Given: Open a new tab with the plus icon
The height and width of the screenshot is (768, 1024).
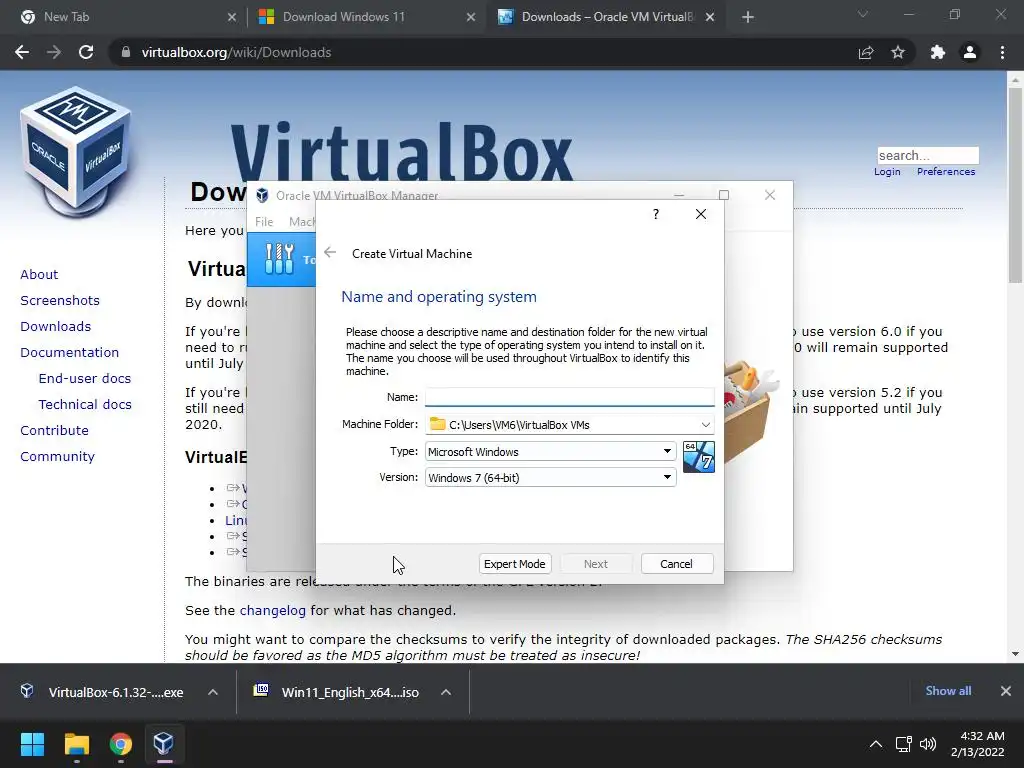Looking at the screenshot, I should tap(748, 17).
